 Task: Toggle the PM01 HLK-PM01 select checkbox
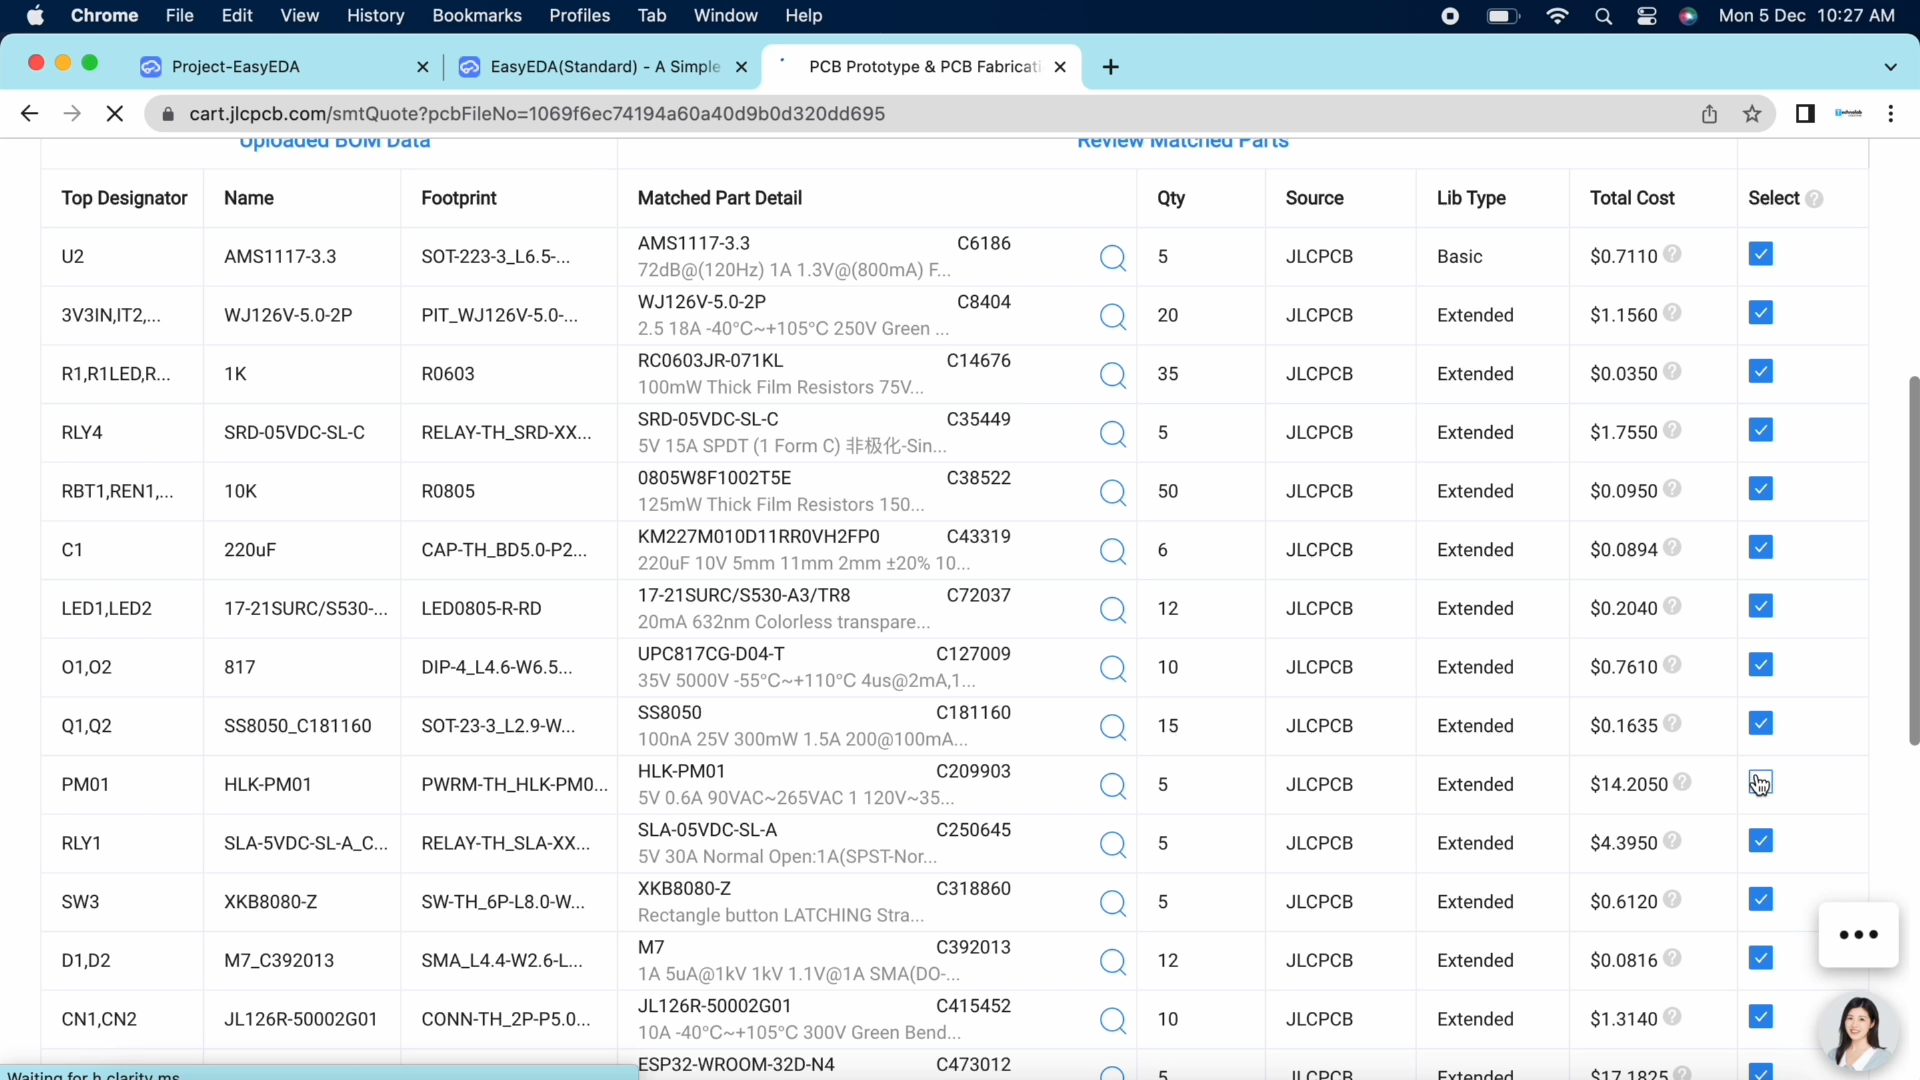[x=1761, y=782]
